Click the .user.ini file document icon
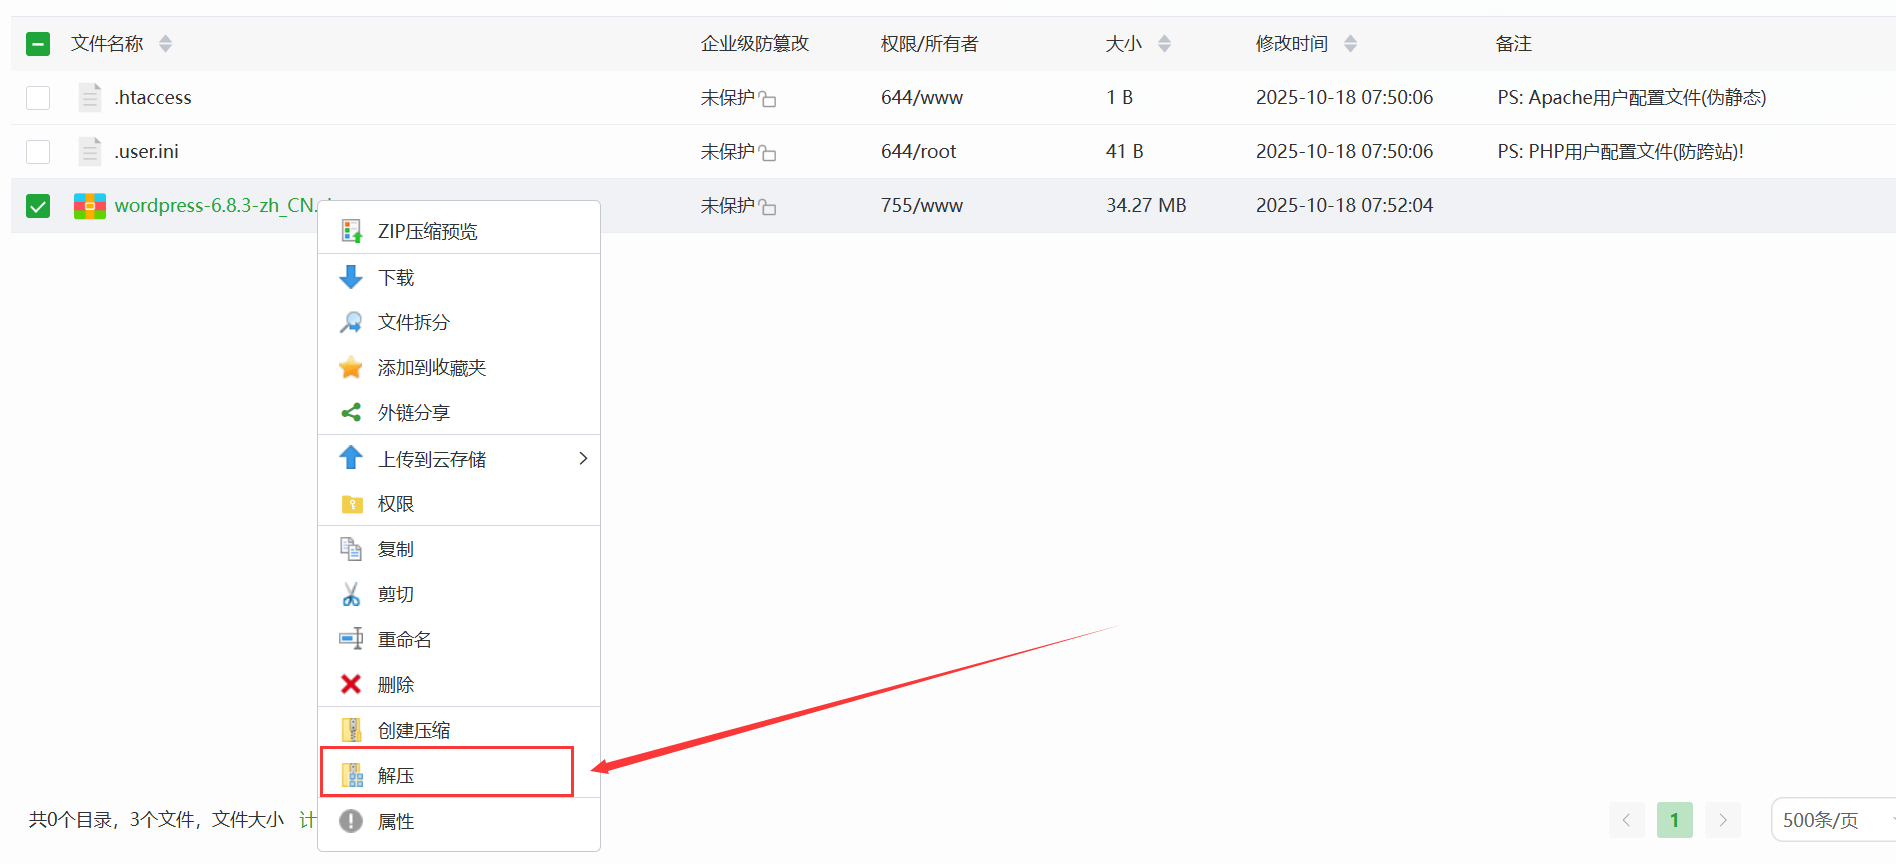 coord(90,151)
